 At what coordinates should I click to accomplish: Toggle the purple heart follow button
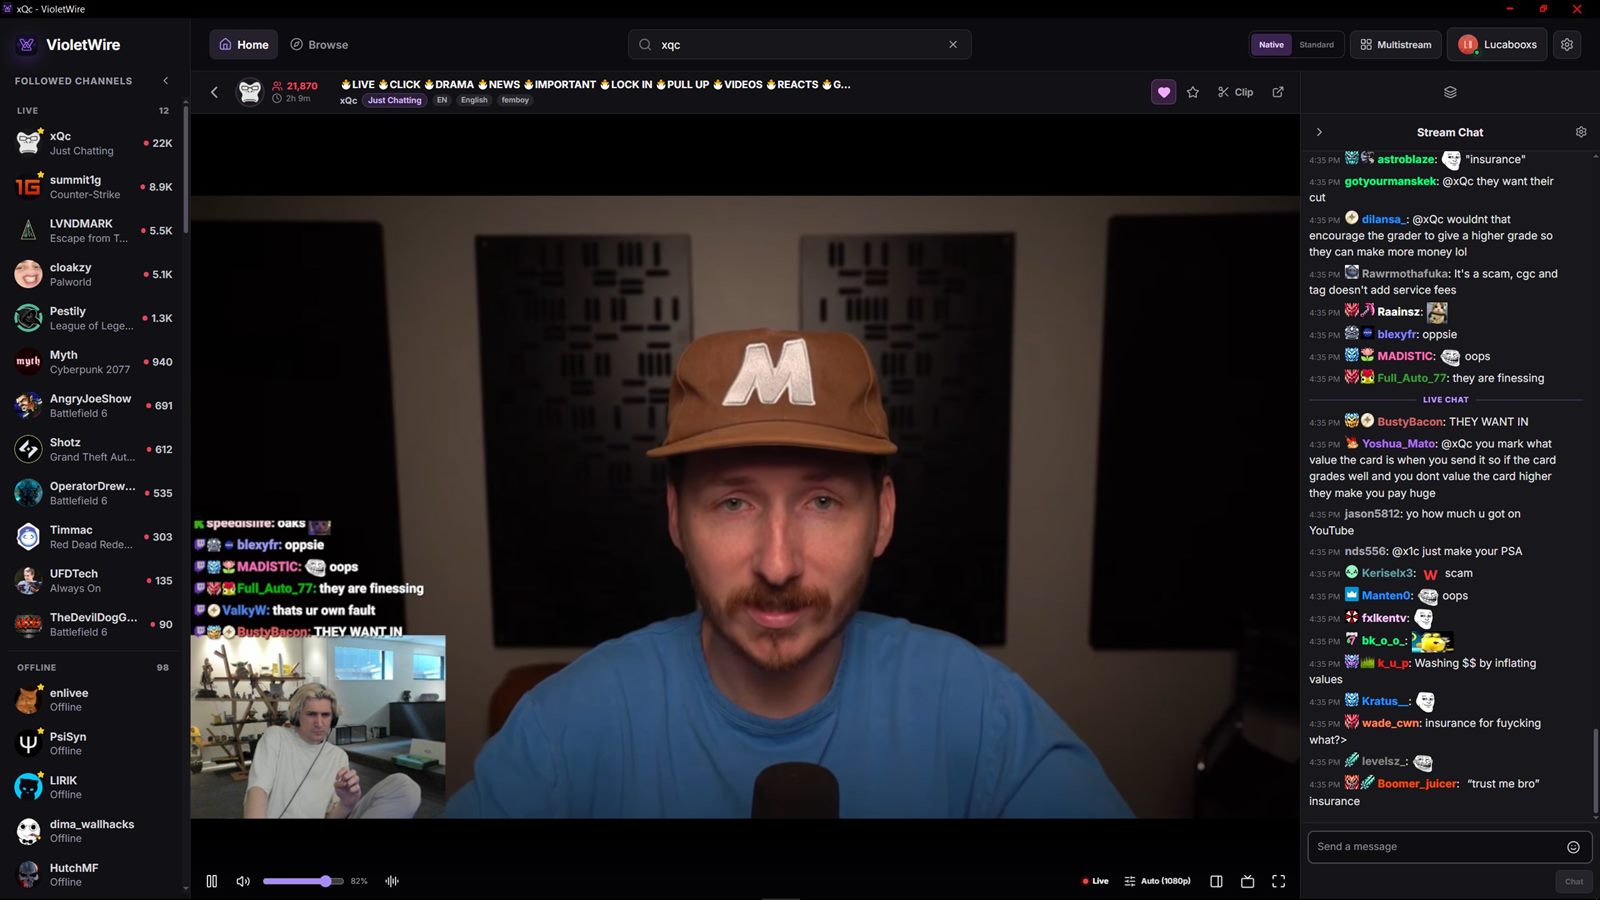click(x=1163, y=92)
